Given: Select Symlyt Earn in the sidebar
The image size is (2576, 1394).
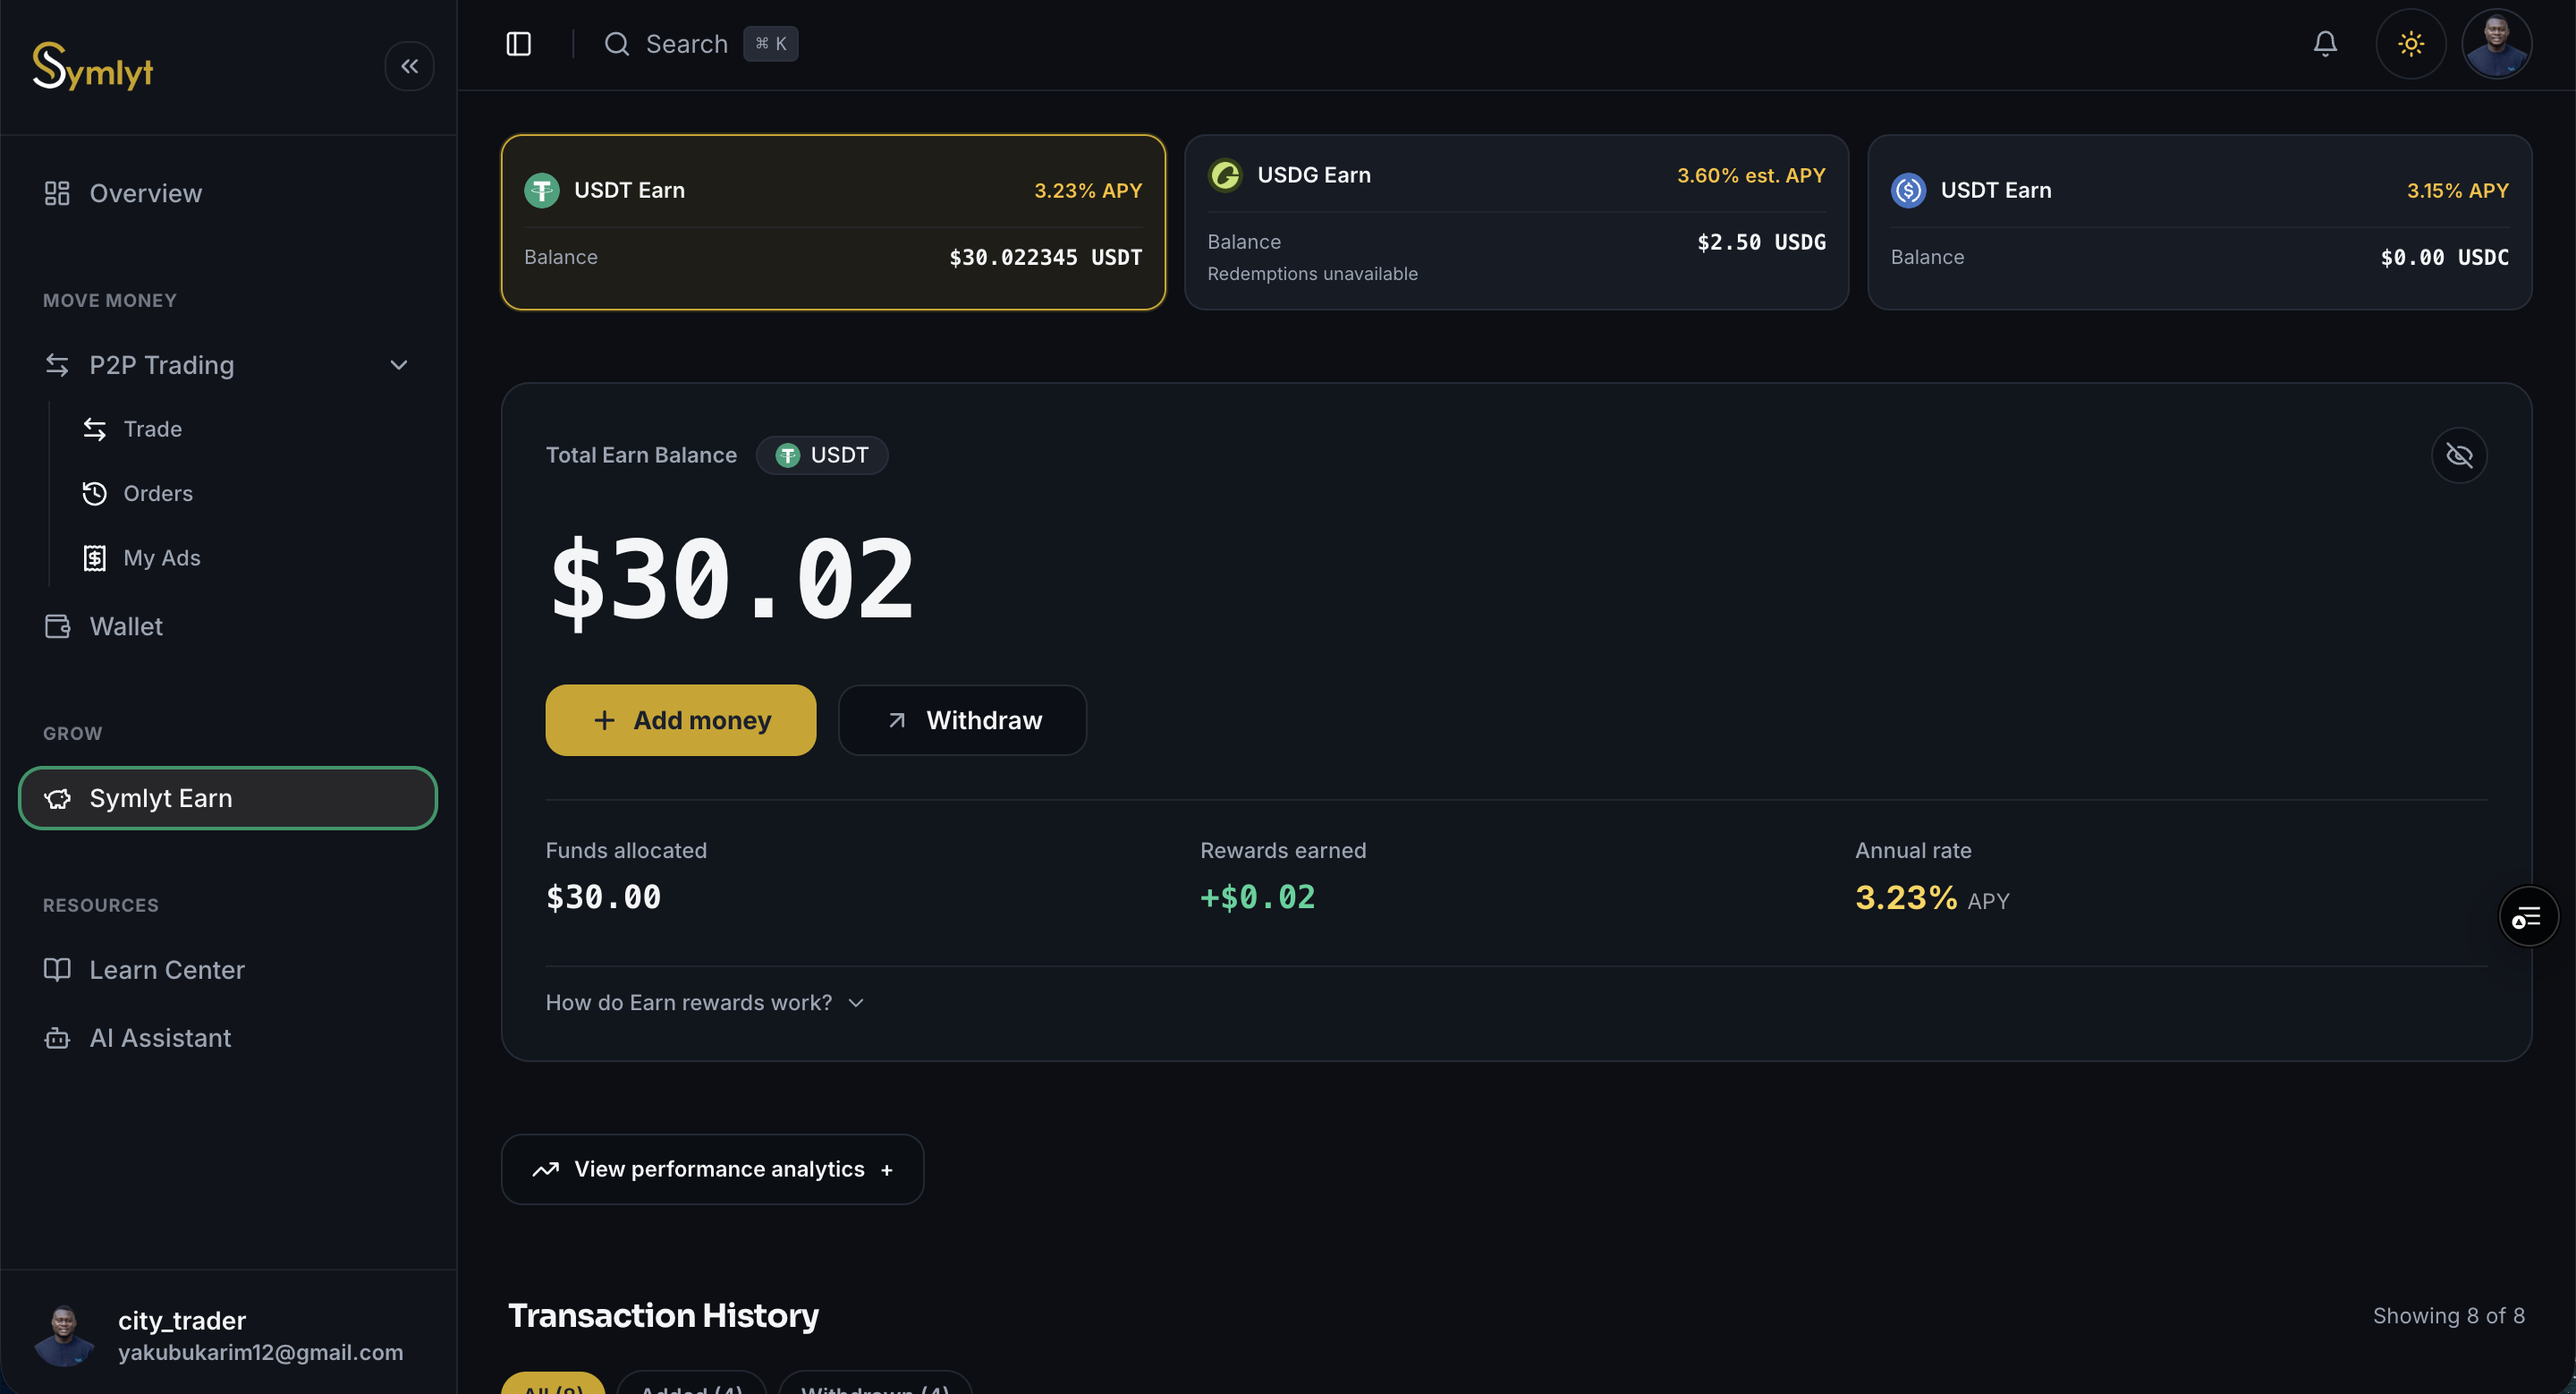Looking at the screenshot, I should click(228, 798).
